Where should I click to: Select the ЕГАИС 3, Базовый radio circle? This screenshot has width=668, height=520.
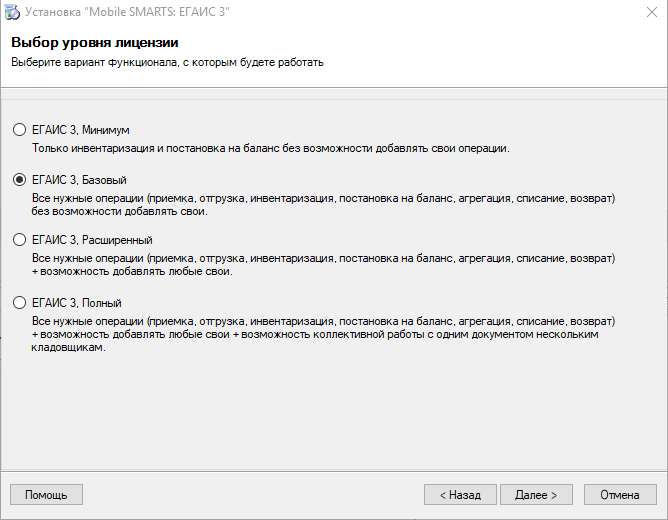pos(20,180)
